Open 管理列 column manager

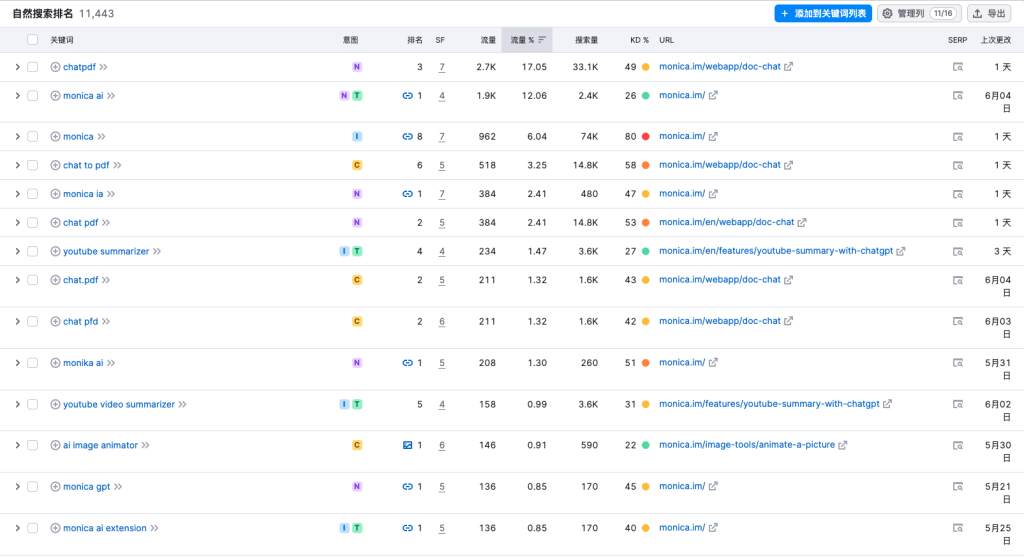(x=919, y=13)
